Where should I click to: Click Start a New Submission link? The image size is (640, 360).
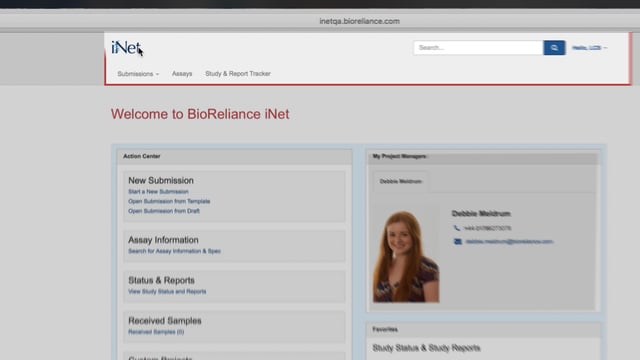point(158,191)
